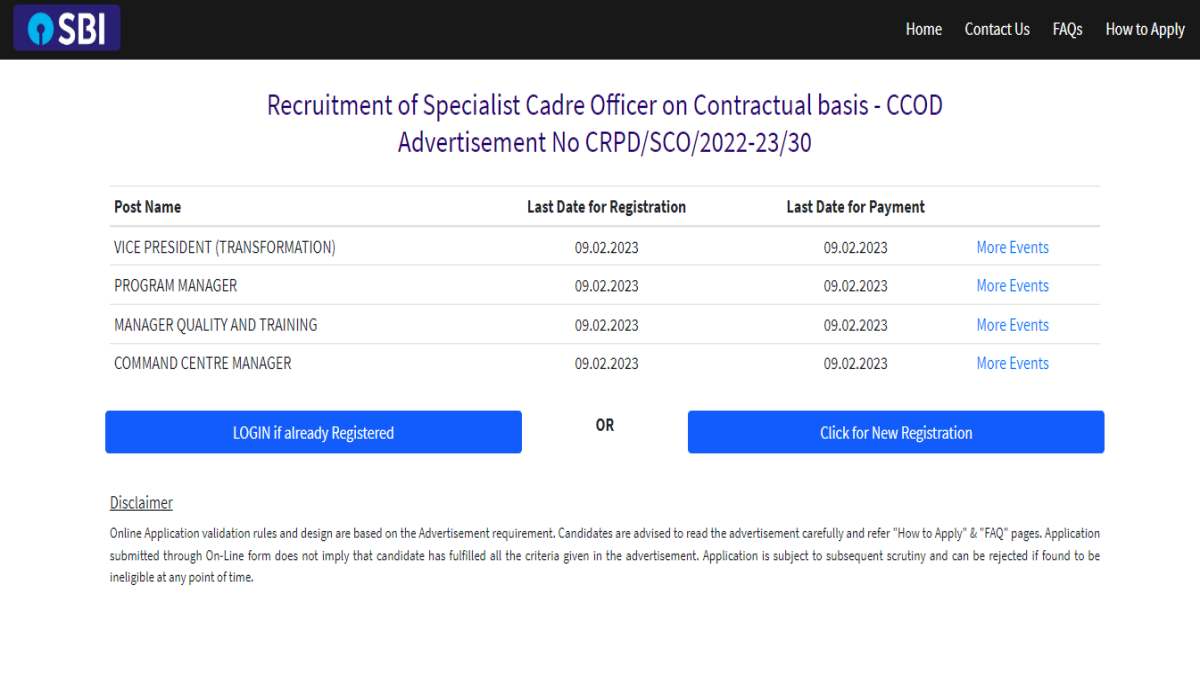Open More Events for VICE PRESIDENT (TRANSFORMATION)
This screenshot has width=1200, height=675.
point(1012,247)
